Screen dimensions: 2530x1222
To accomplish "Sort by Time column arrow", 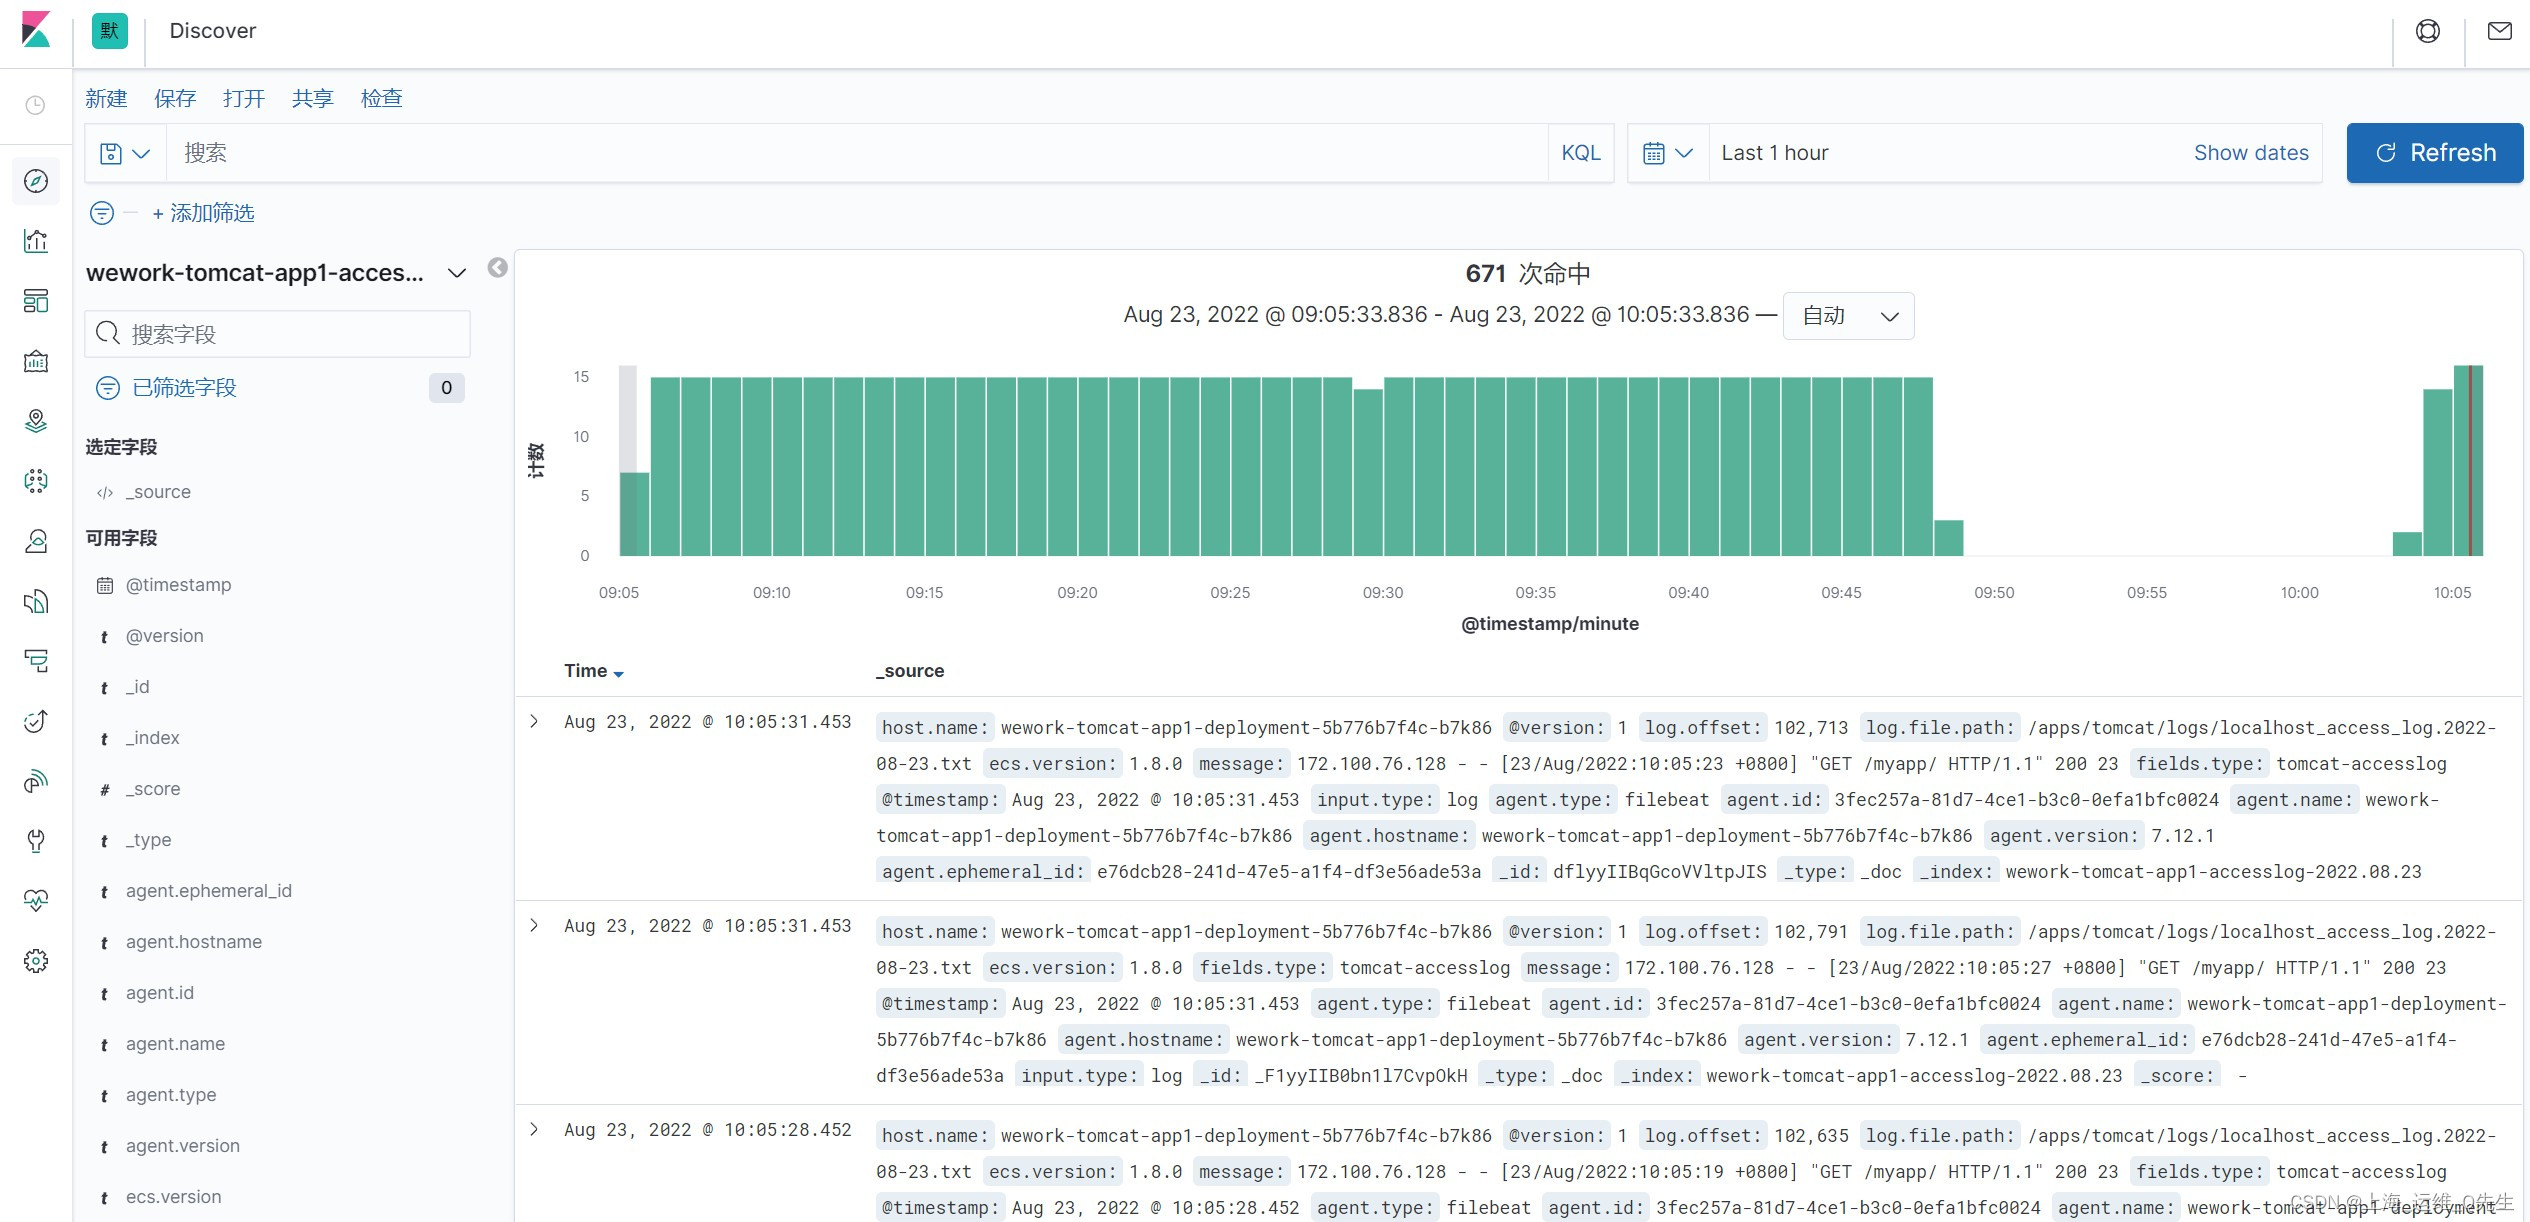I will coord(619,674).
